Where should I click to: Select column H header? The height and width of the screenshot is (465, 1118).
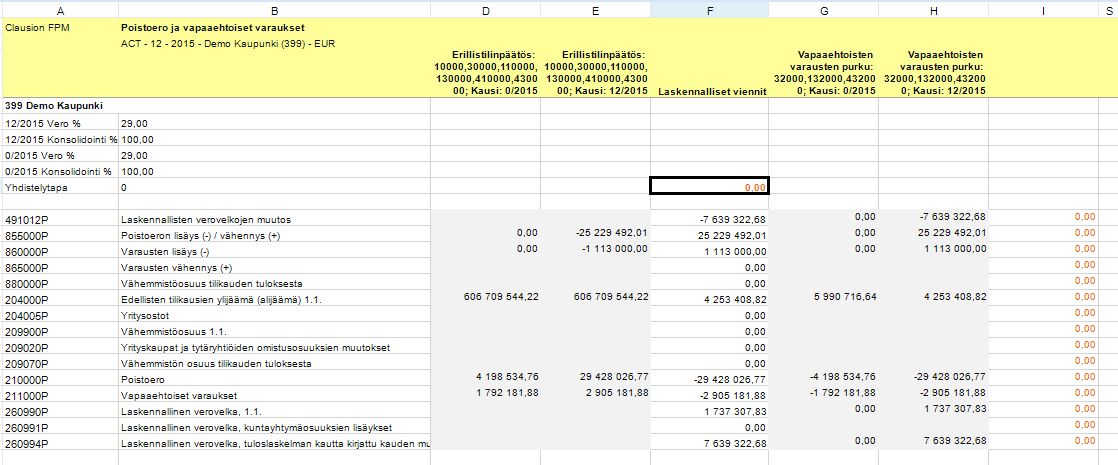click(933, 9)
